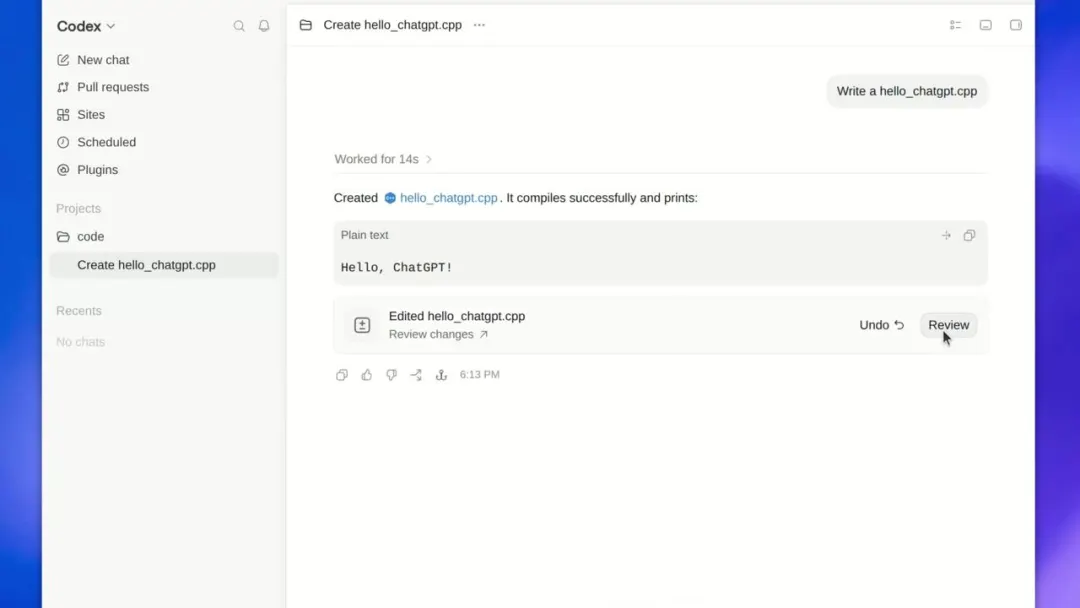
Task: Open the Codex dropdown menu
Action: 86,26
